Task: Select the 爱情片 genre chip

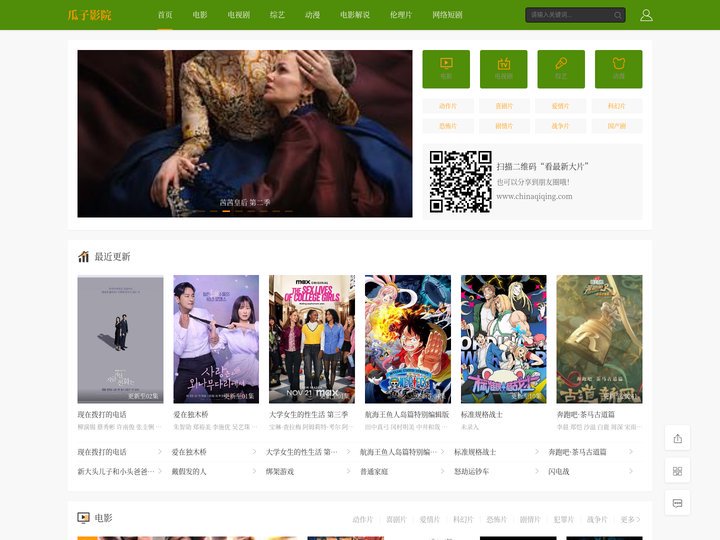Action: tap(560, 106)
